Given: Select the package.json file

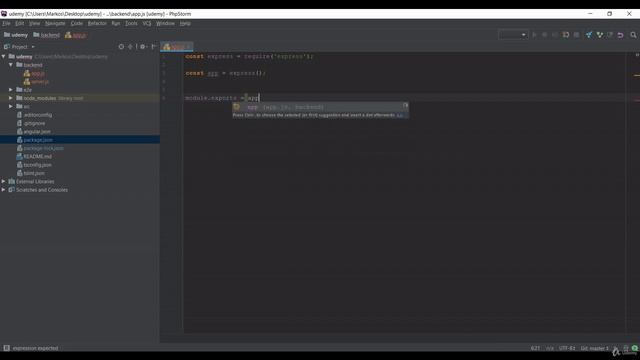Looking at the screenshot, I should [35, 140].
